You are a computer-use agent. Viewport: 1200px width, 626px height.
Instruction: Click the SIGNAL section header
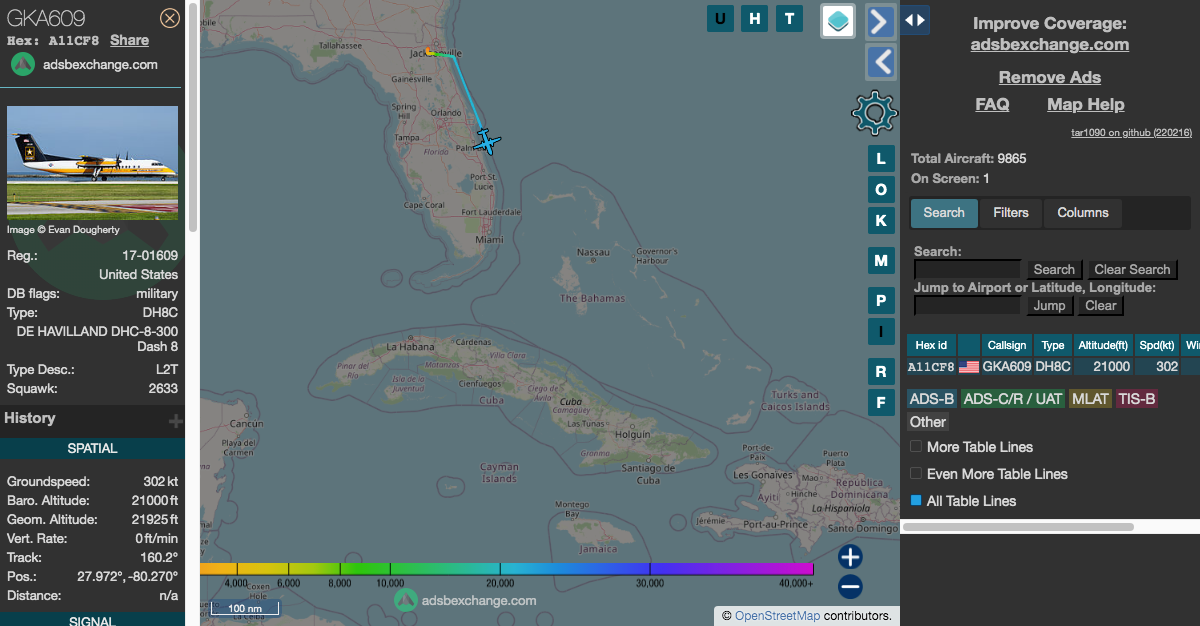pos(92,620)
